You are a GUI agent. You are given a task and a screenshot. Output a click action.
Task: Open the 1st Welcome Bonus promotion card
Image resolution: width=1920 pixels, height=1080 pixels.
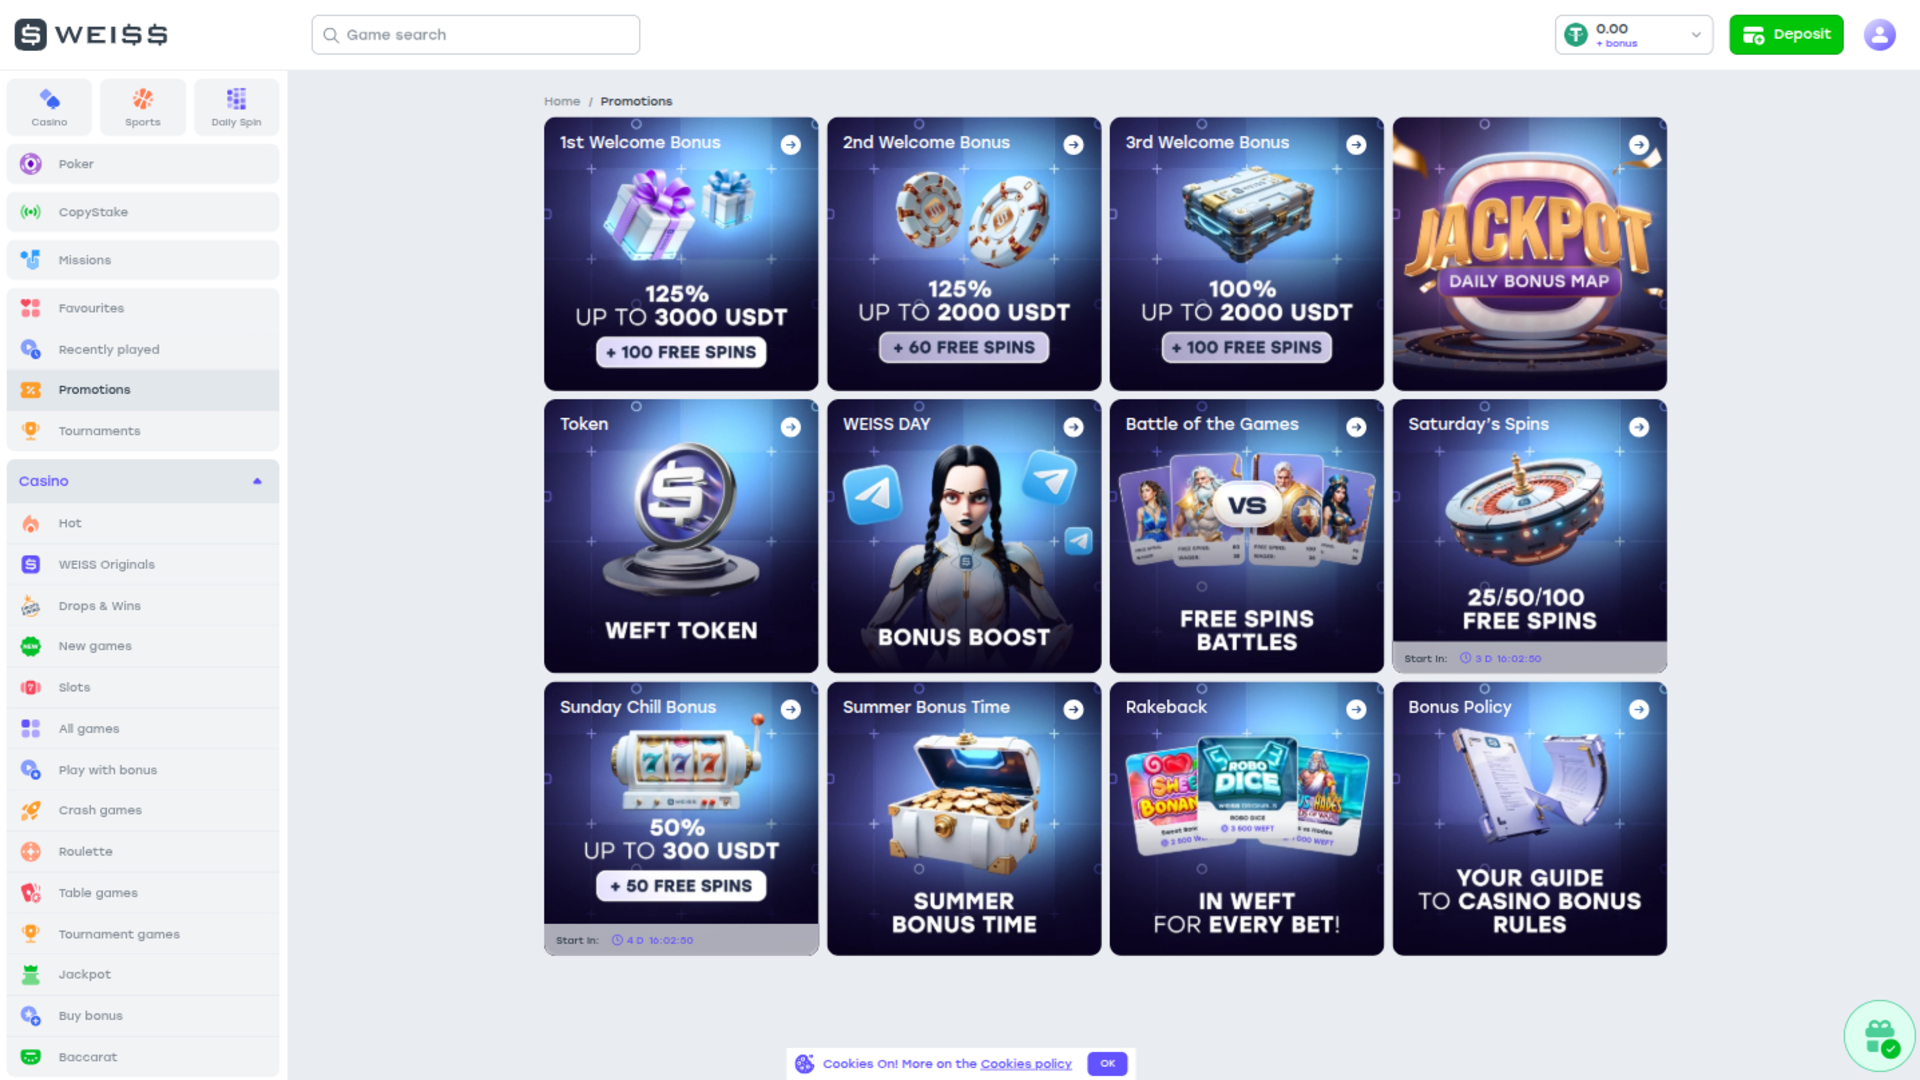pos(681,254)
